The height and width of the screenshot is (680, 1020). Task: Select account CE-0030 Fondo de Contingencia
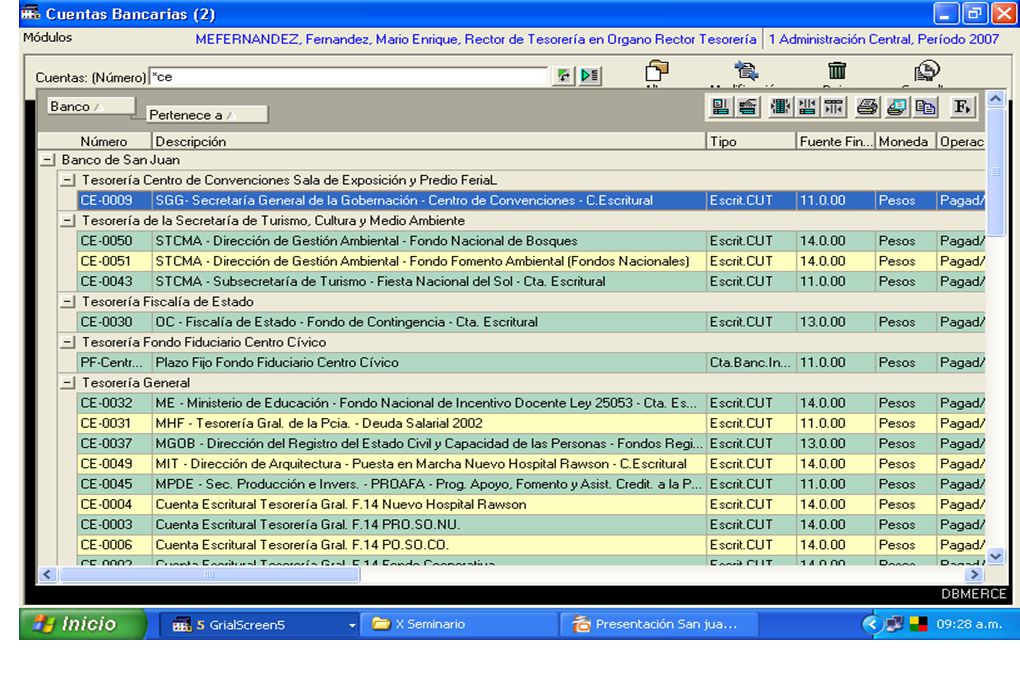(x=531, y=322)
